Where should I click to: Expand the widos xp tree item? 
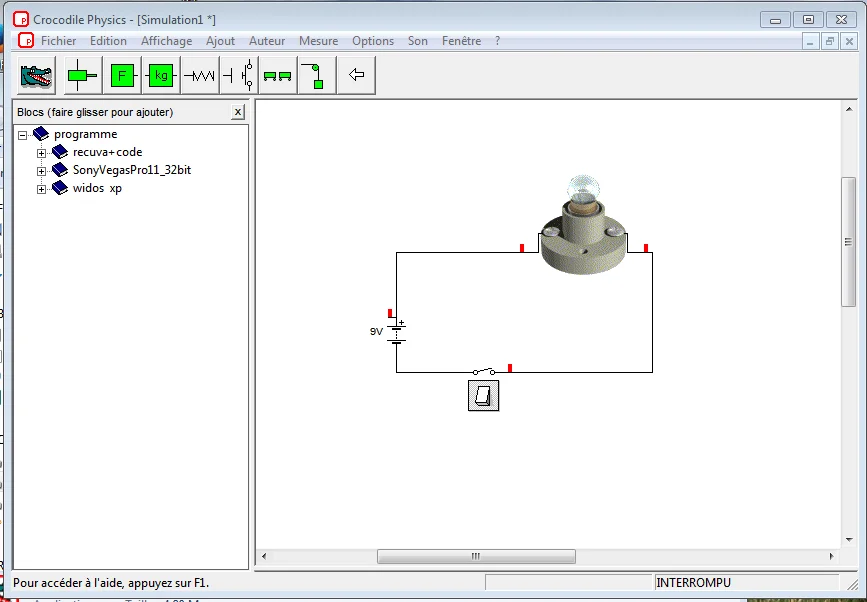click(x=42, y=189)
